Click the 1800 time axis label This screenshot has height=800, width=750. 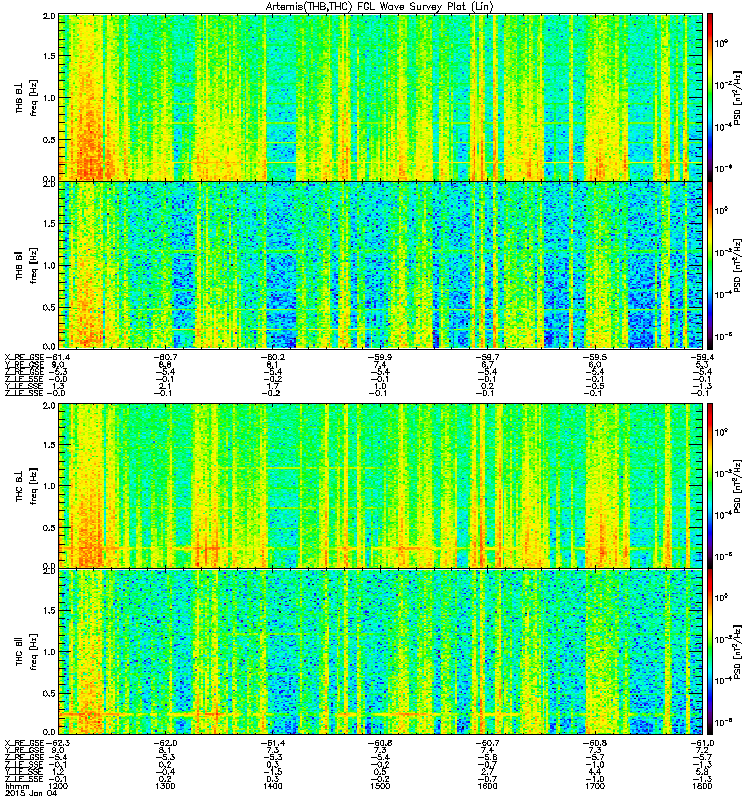point(702,786)
